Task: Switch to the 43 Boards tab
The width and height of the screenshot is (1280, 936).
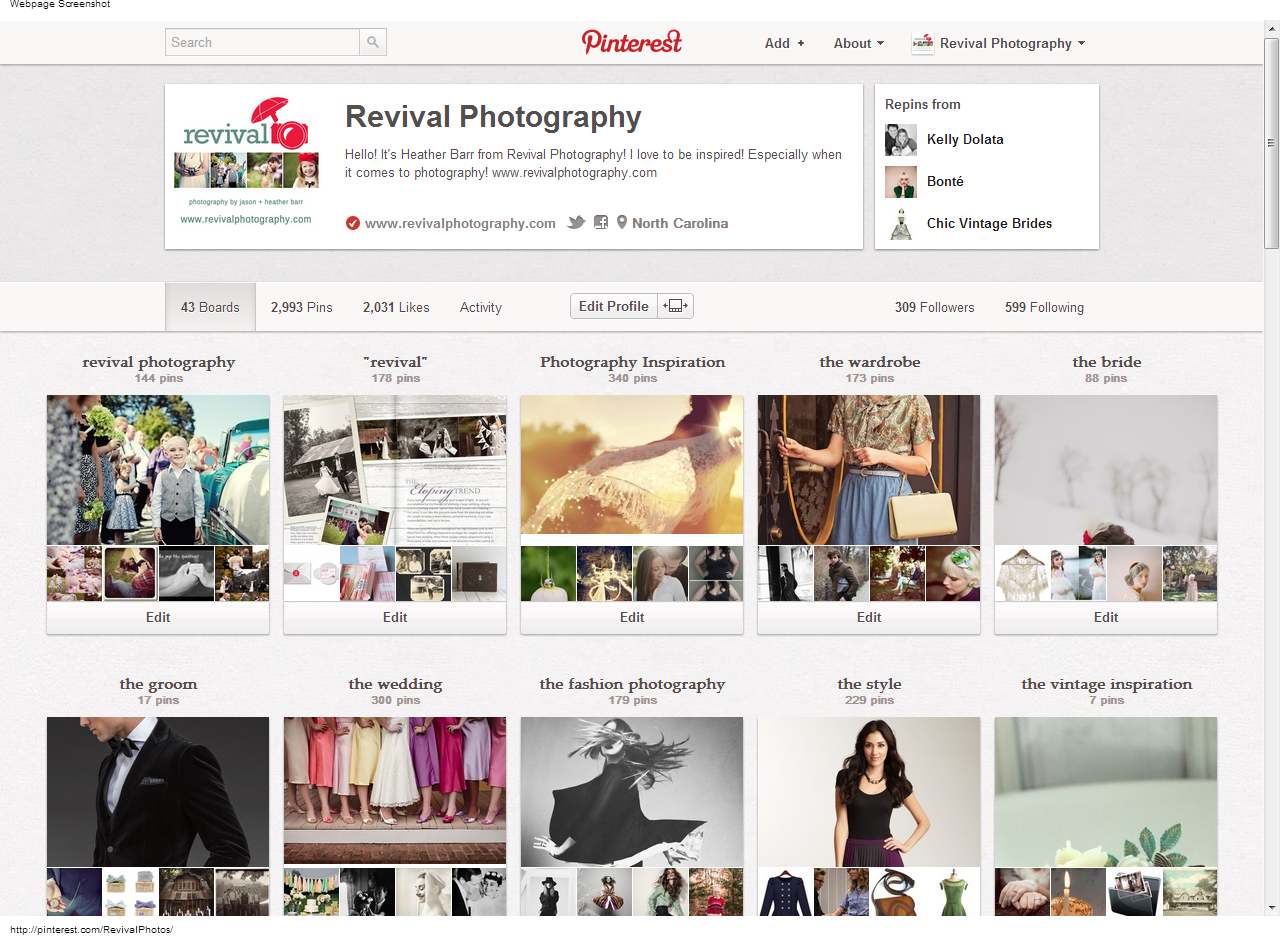Action: (x=210, y=307)
